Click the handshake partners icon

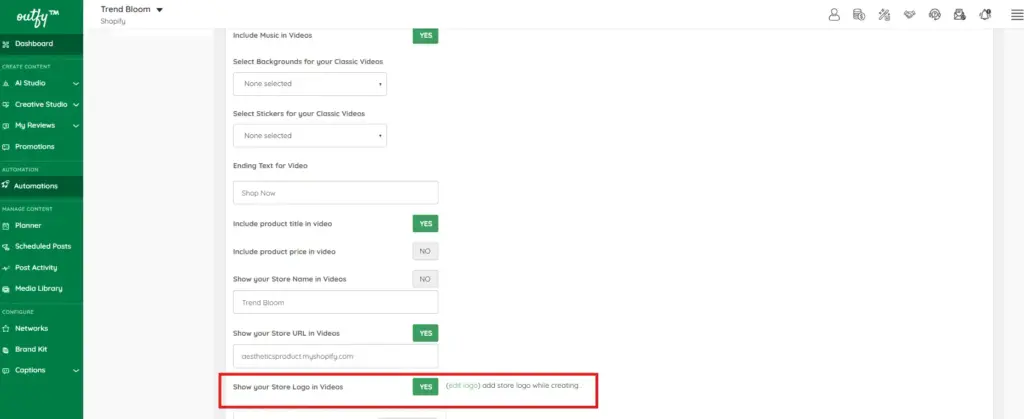click(909, 14)
